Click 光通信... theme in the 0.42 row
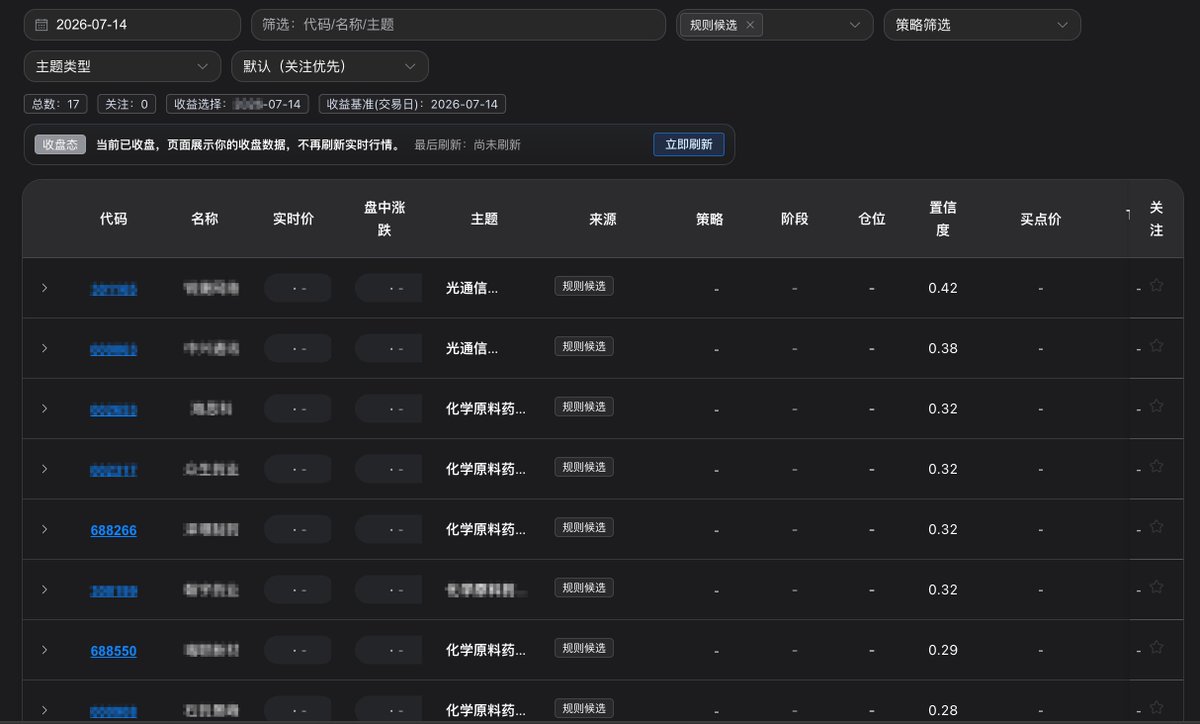The image size is (1200, 724). [472, 288]
